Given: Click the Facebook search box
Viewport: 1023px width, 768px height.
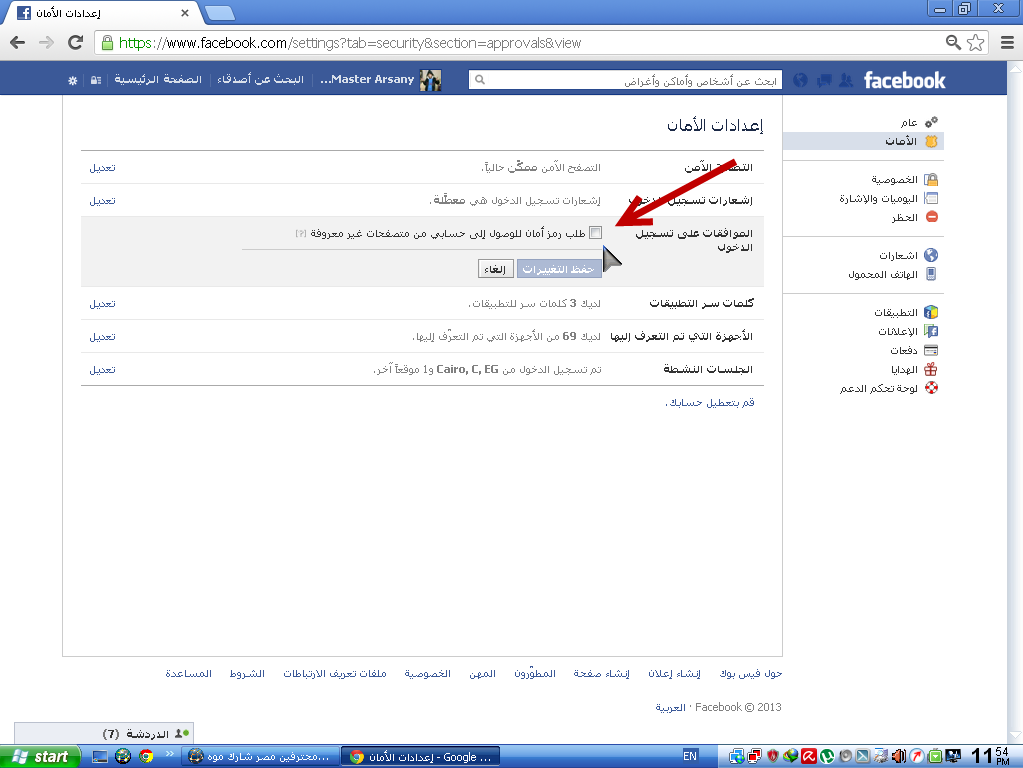Looking at the screenshot, I should [630, 80].
